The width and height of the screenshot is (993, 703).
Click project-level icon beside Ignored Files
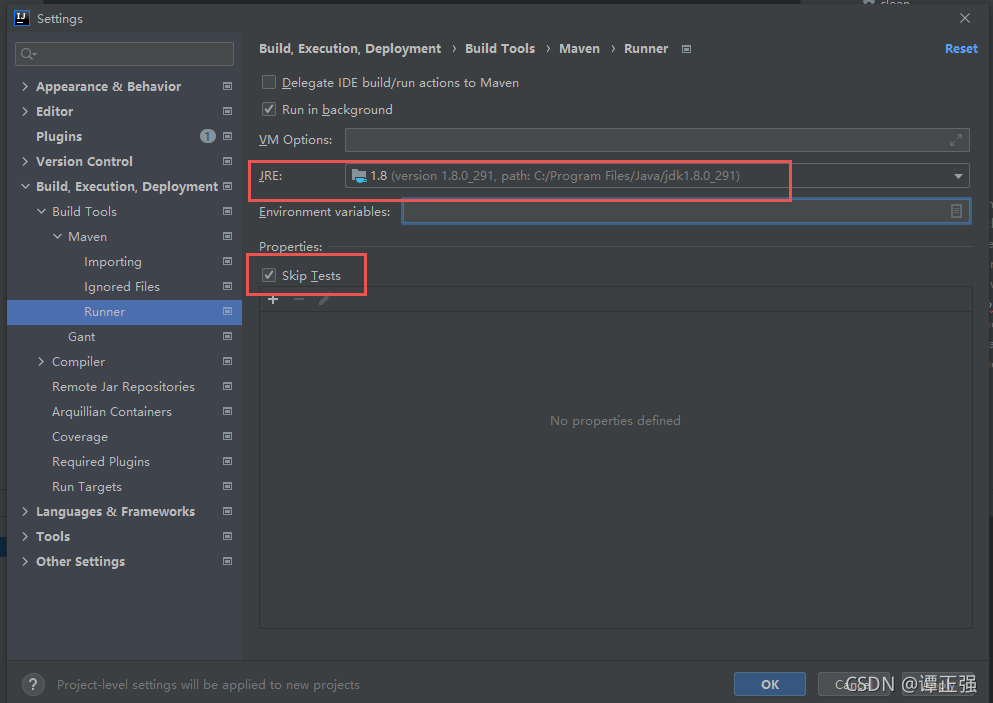227,286
